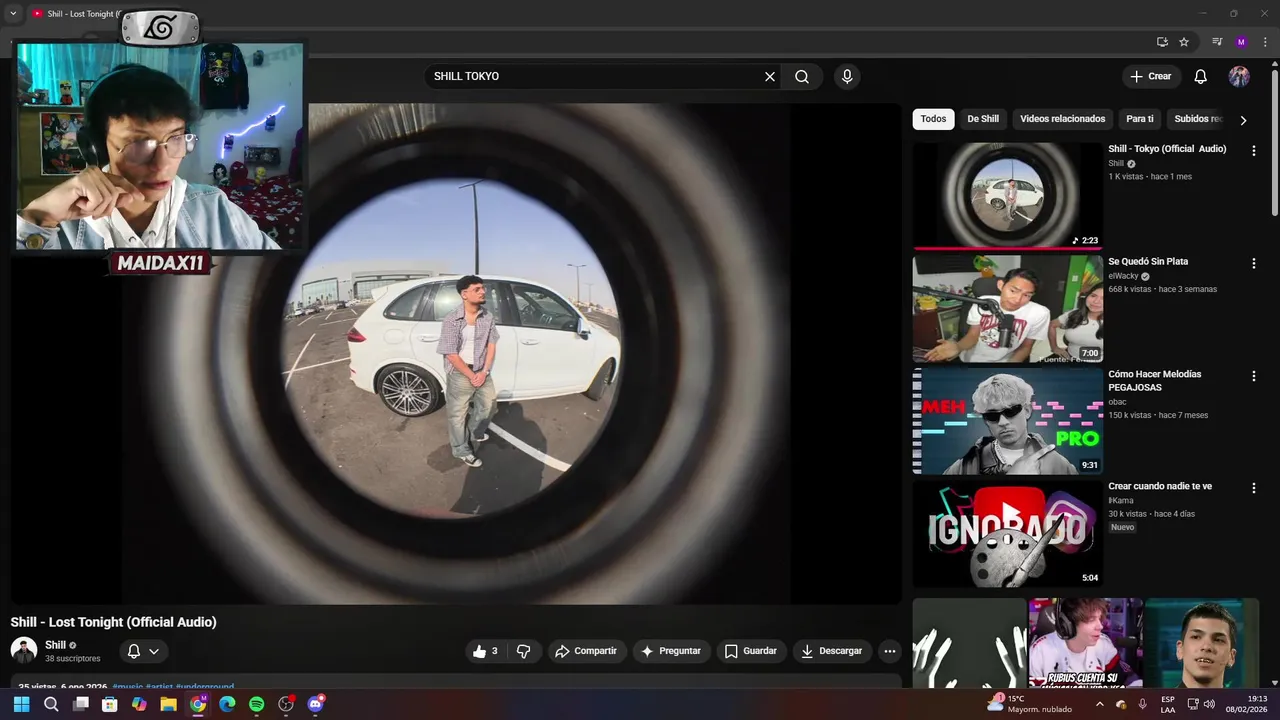Open Shill channel avatar below the video
The image size is (1280, 720).
(x=24, y=650)
